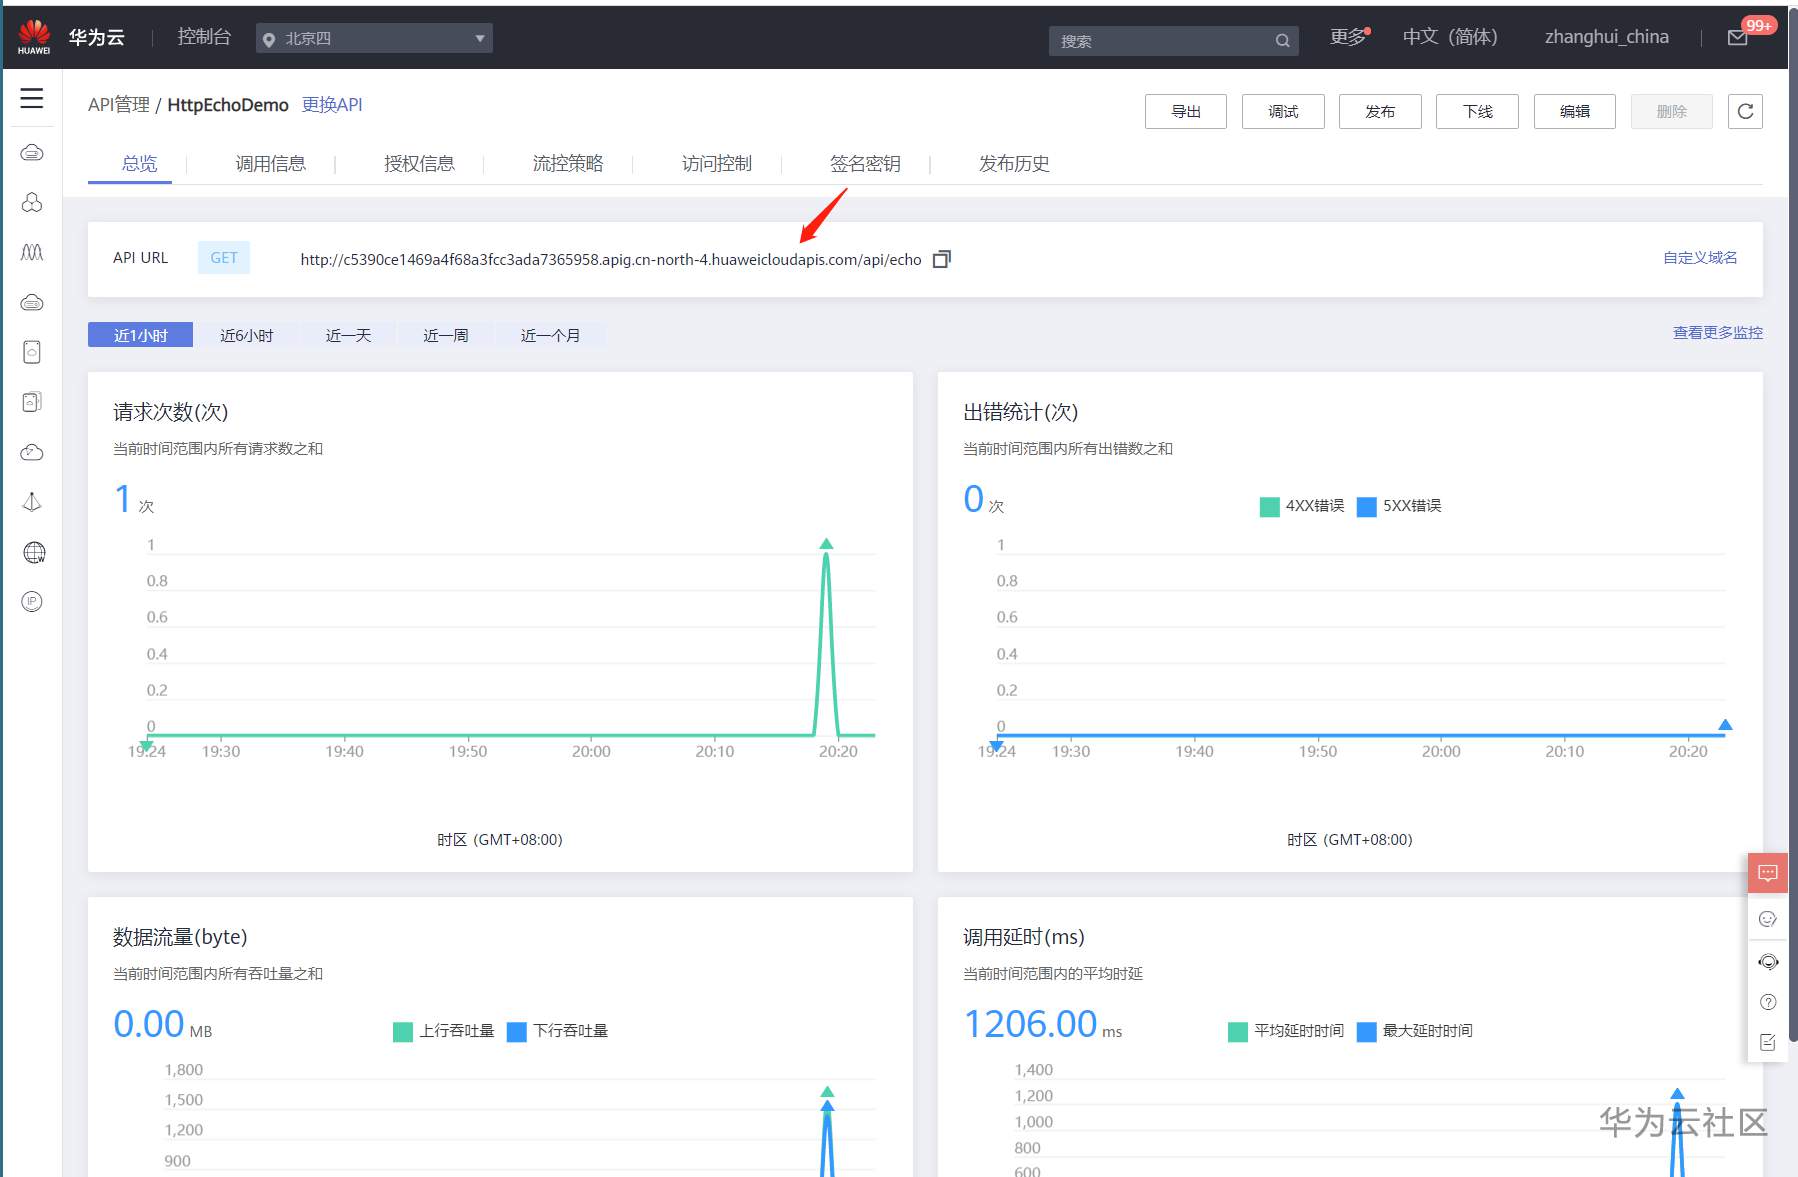The image size is (1798, 1177).
Task: Click the 编辑 button
Action: [1574, 111]
